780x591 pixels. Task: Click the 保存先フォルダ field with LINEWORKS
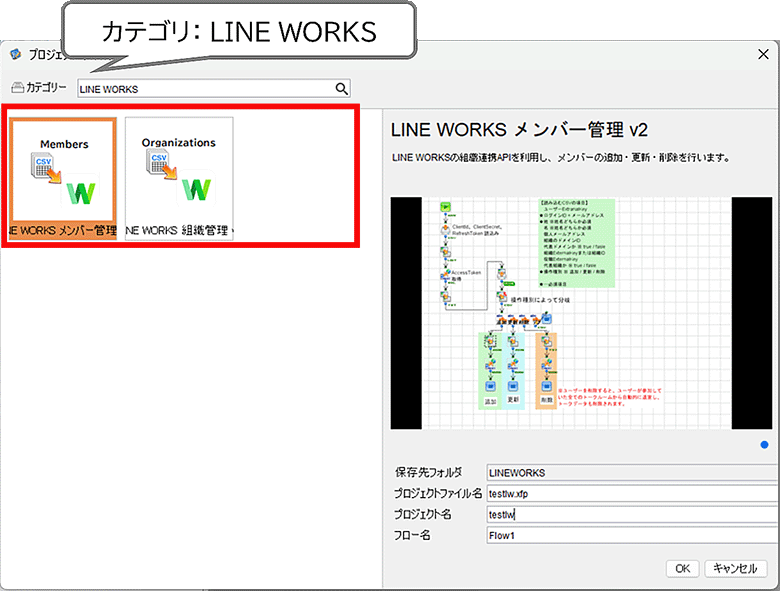(632, 473)
